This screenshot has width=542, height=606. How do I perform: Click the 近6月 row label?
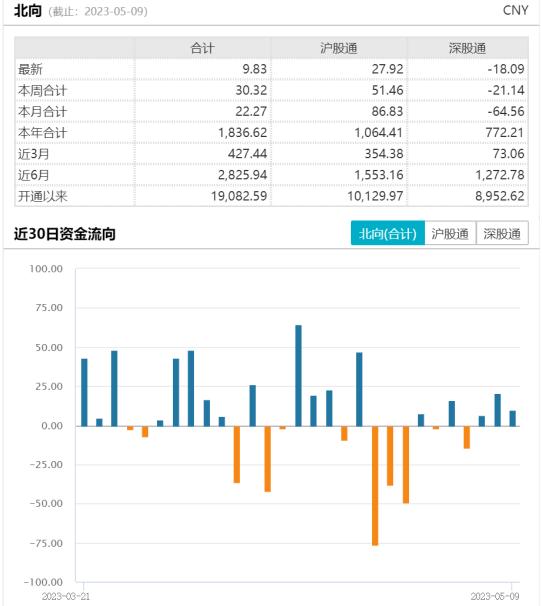[x=34, y=175]
